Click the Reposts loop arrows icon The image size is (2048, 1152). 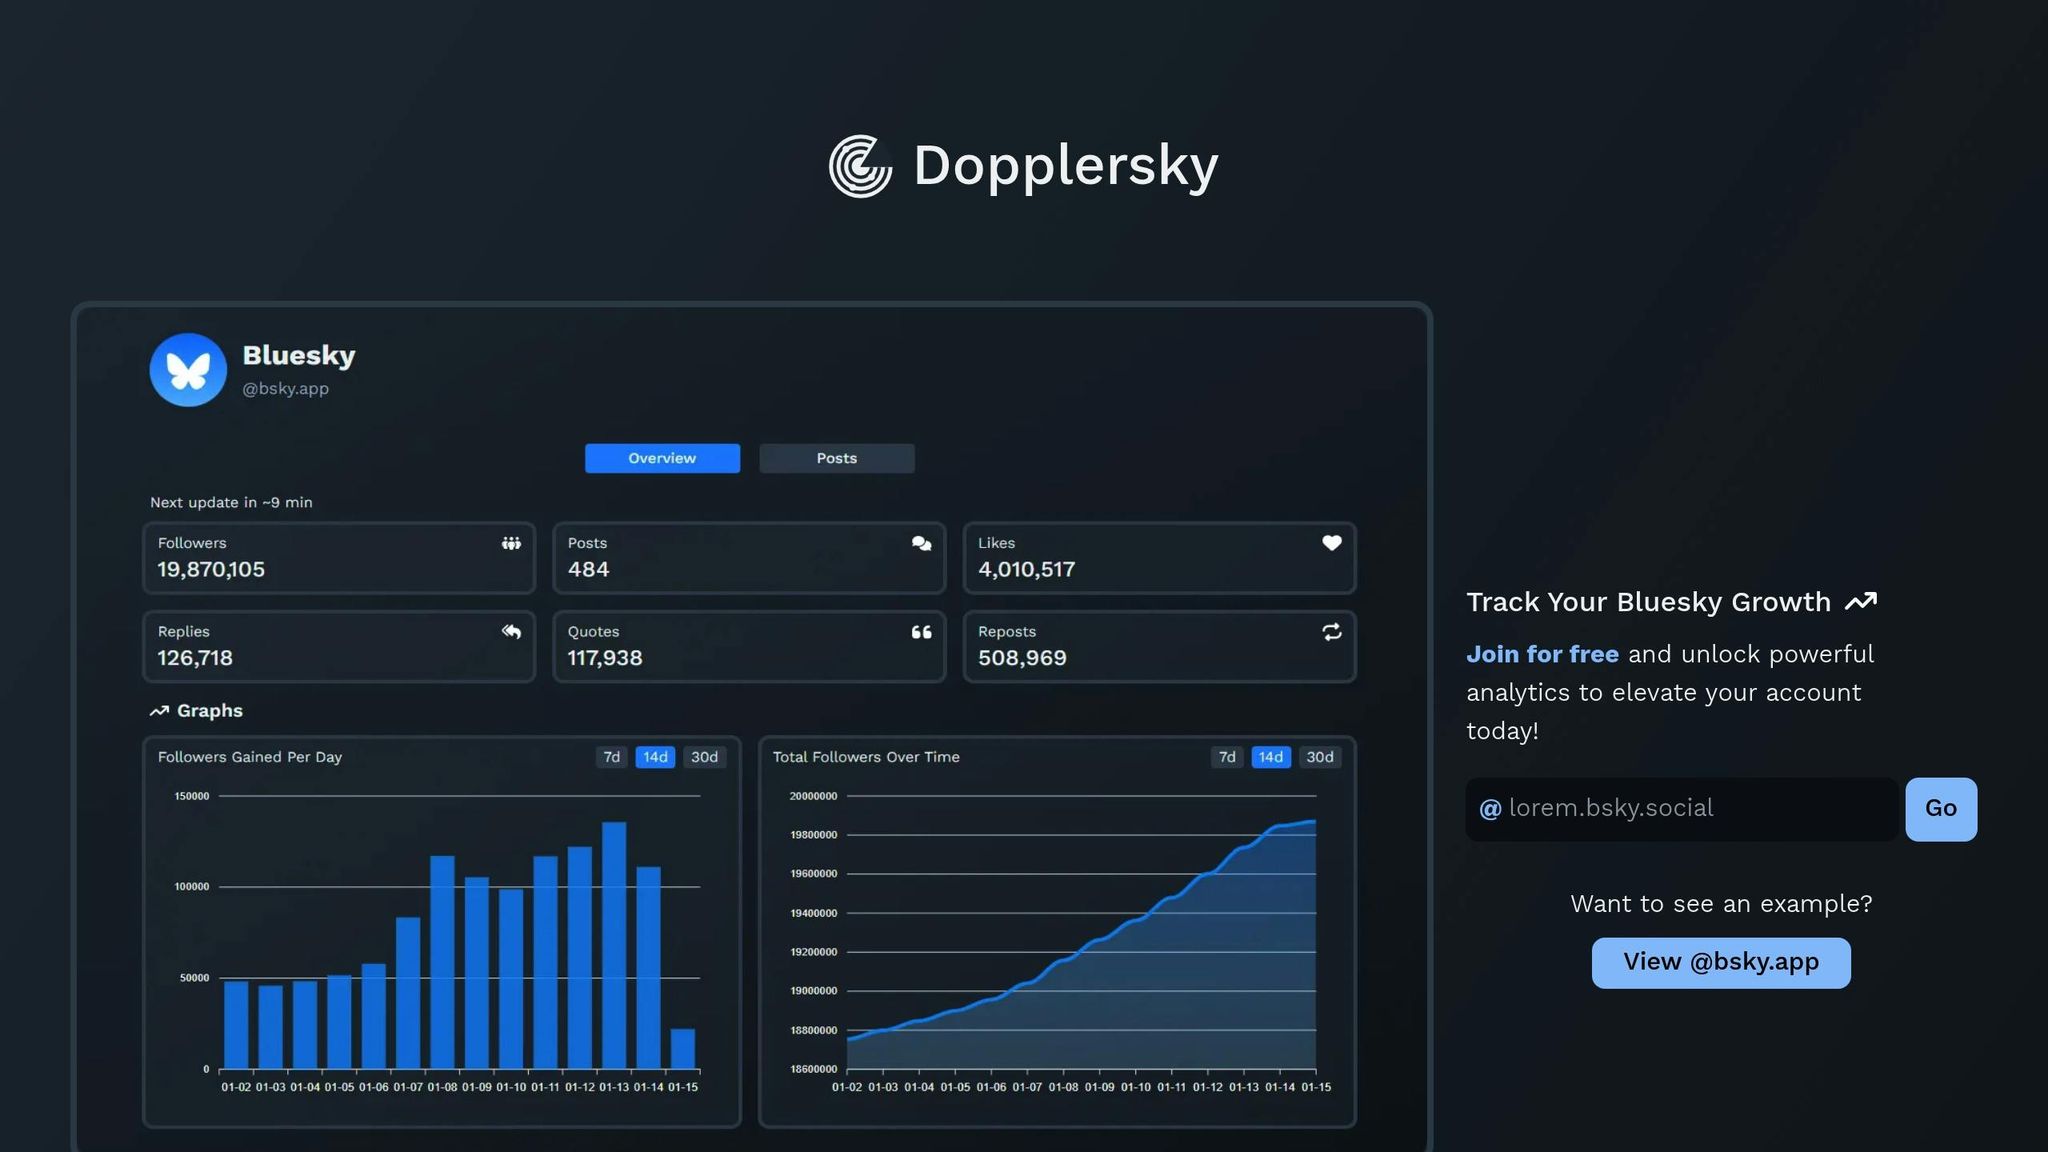coord(1331,632)
